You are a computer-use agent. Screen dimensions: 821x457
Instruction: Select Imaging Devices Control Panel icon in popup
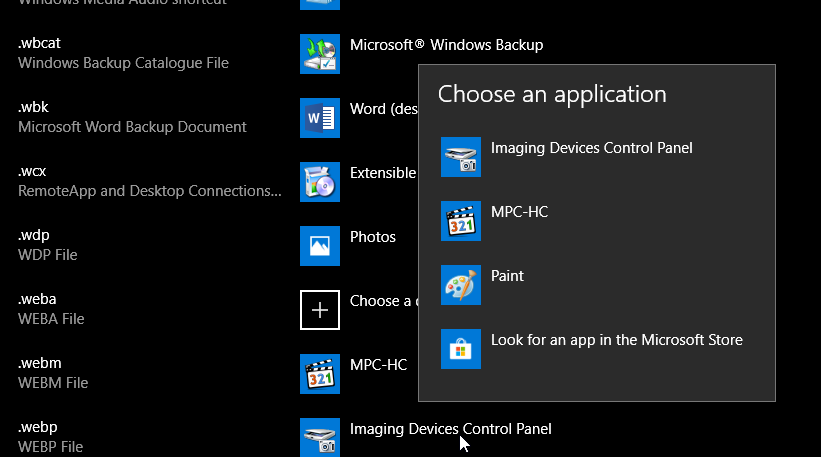[x=461, y=157]
